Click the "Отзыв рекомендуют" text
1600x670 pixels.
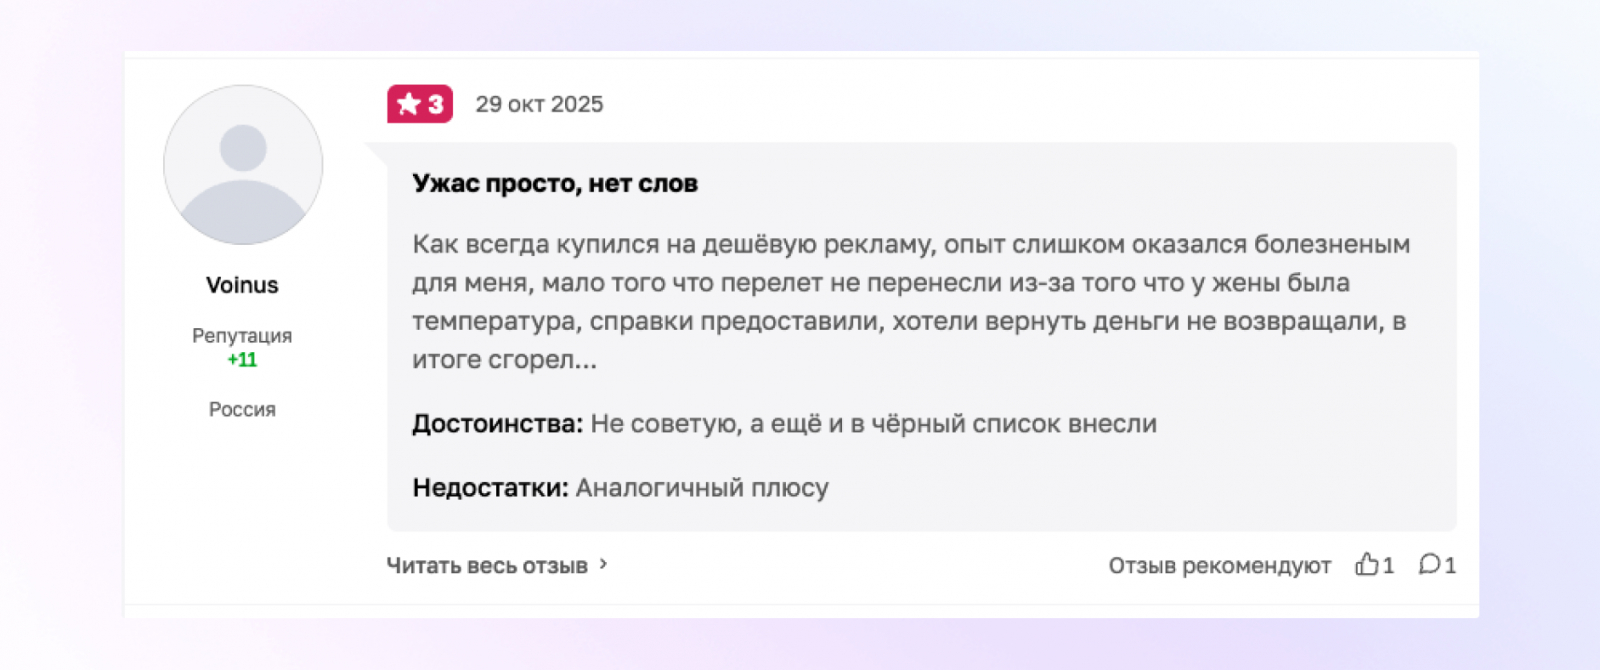(1219, 565)
